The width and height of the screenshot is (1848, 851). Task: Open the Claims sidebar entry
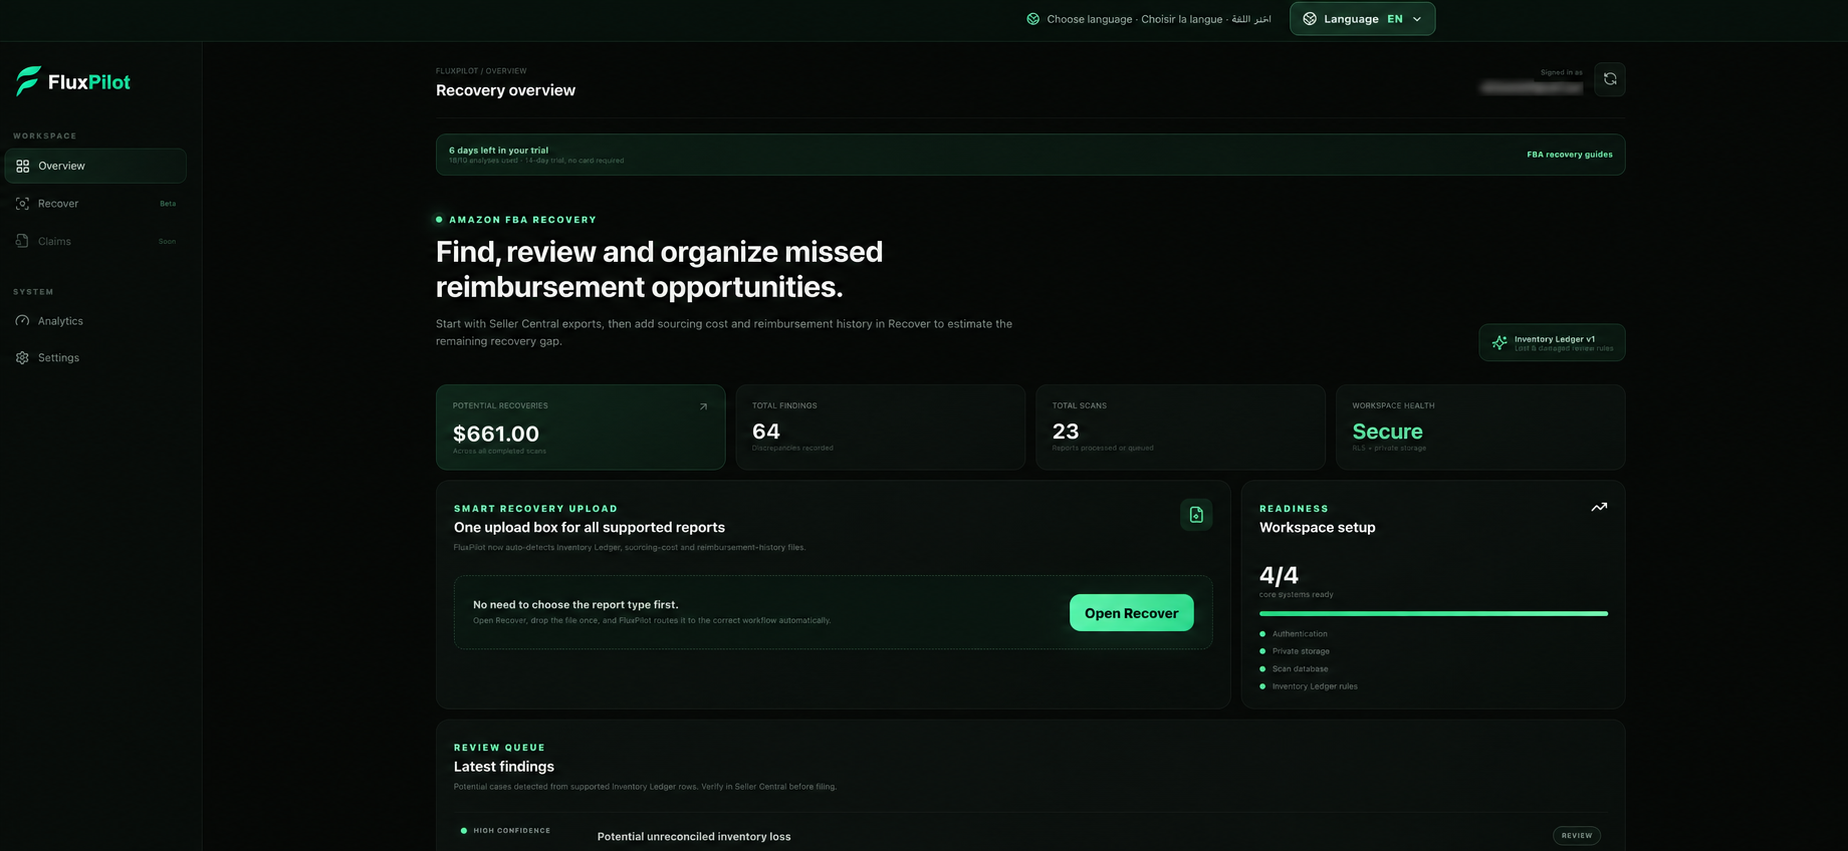point(95,241)
